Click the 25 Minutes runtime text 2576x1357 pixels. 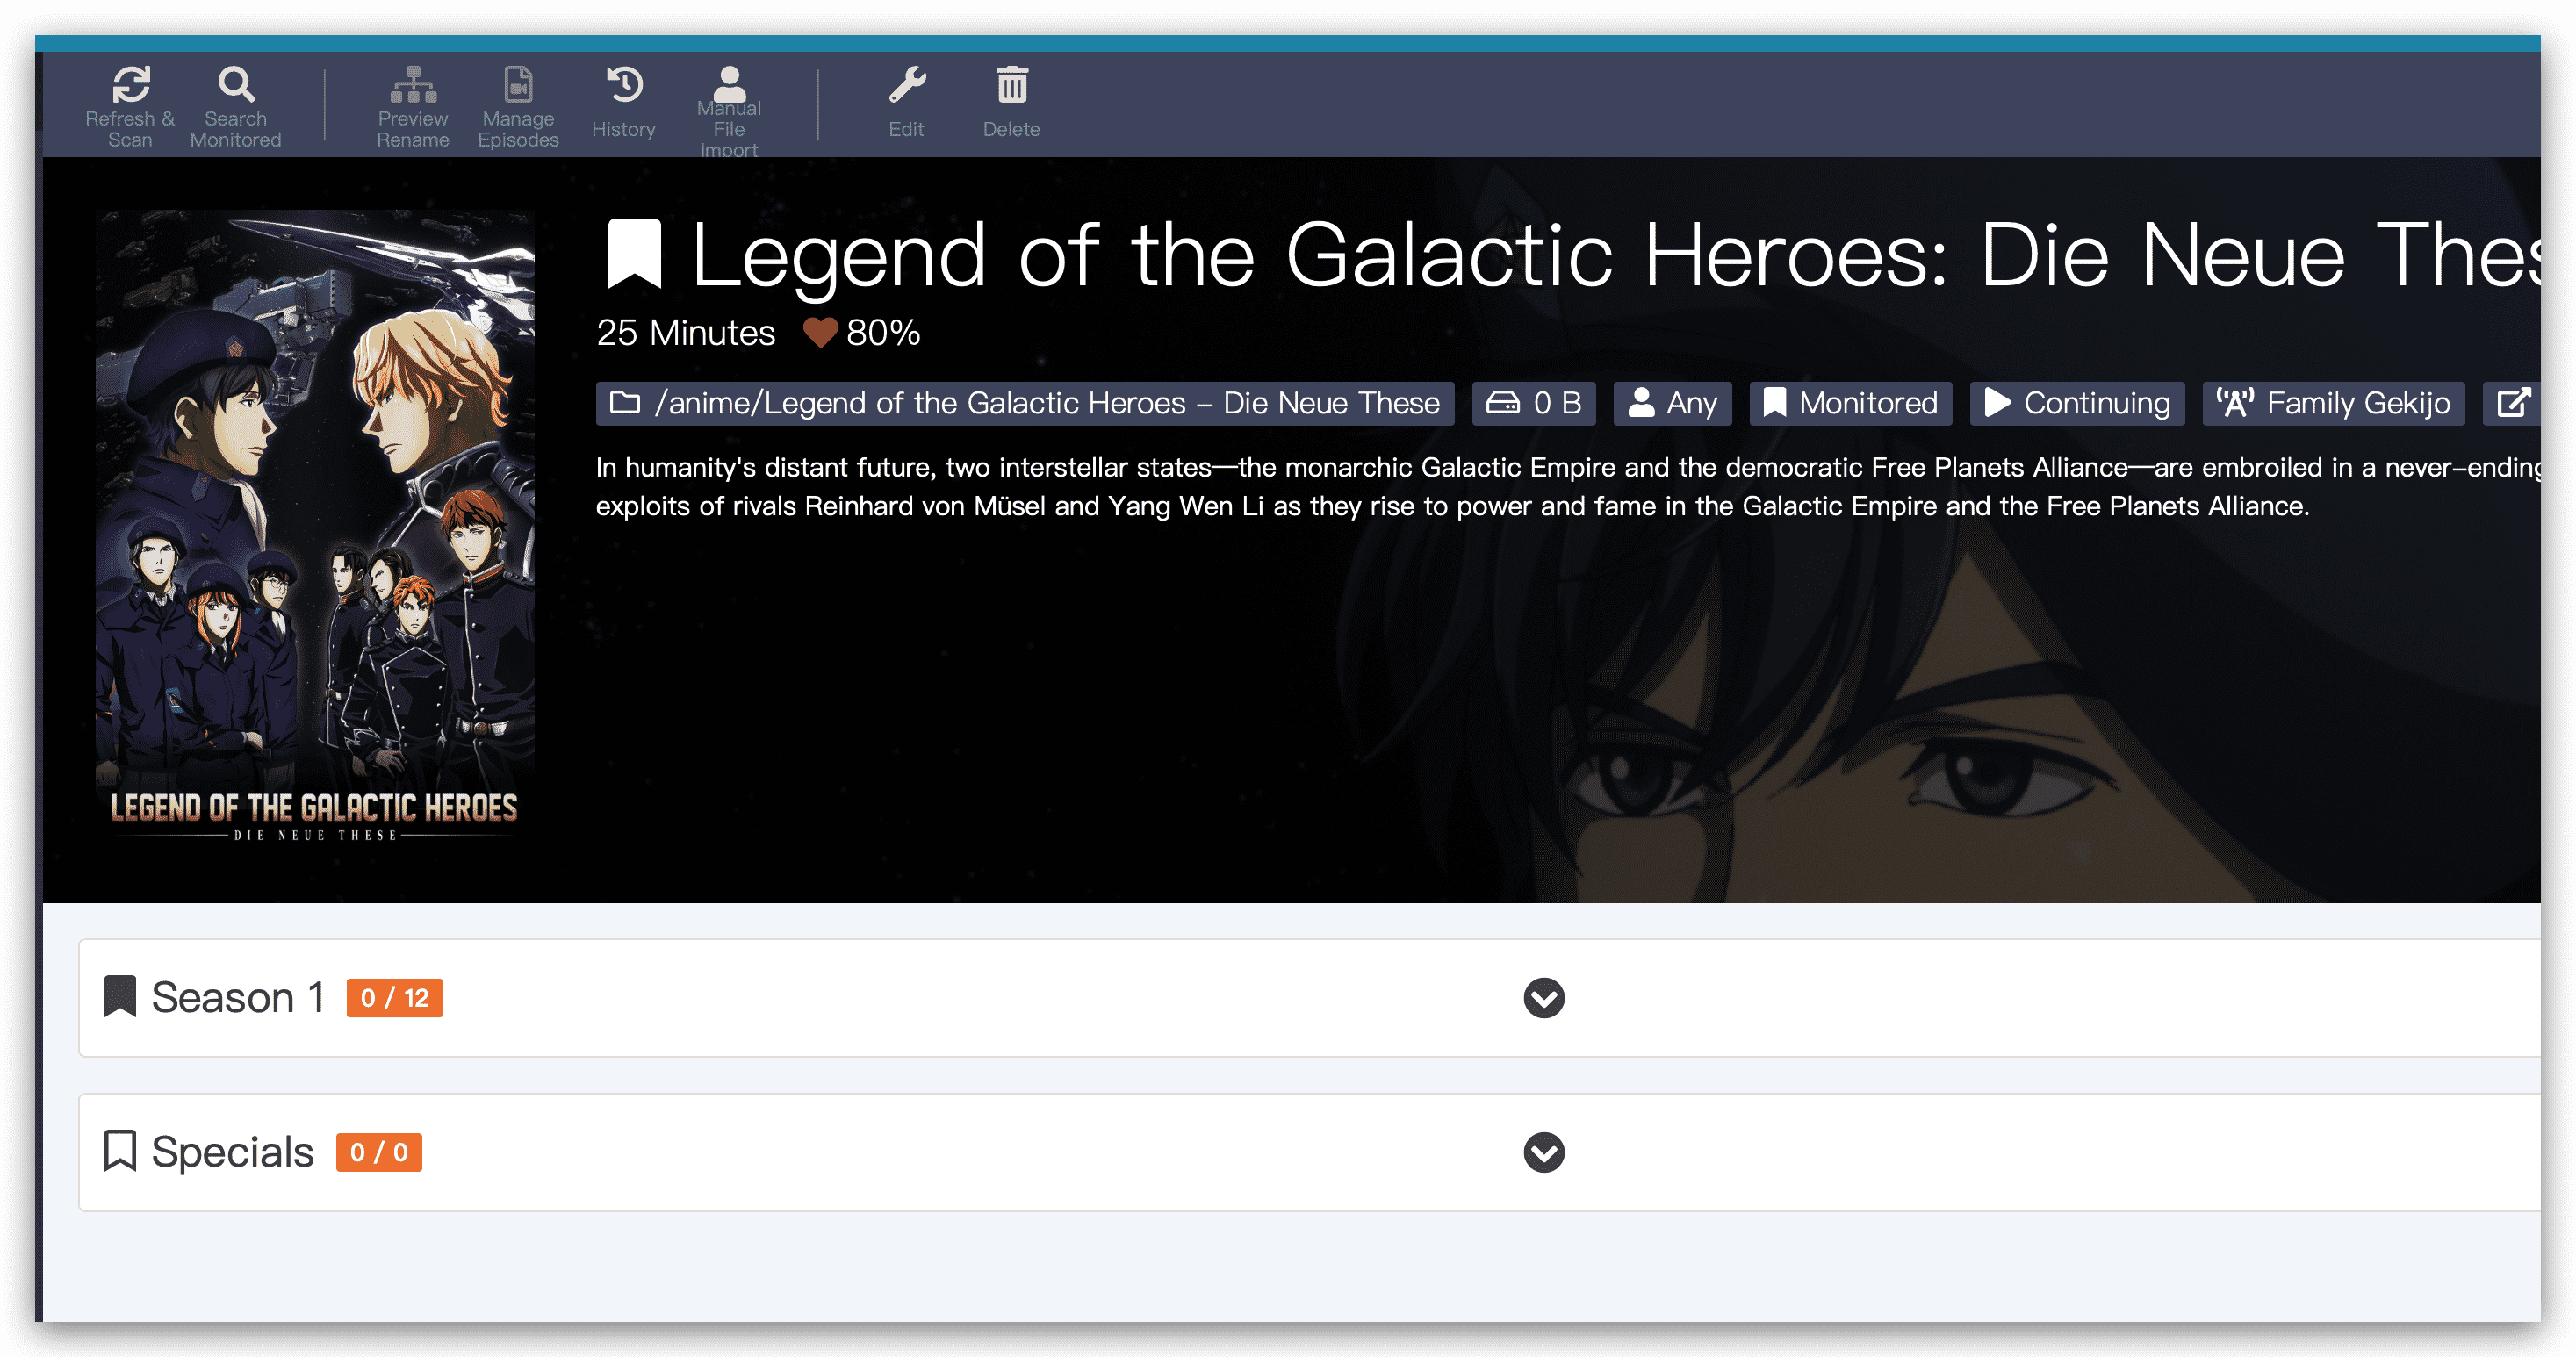tap(686, 332)
